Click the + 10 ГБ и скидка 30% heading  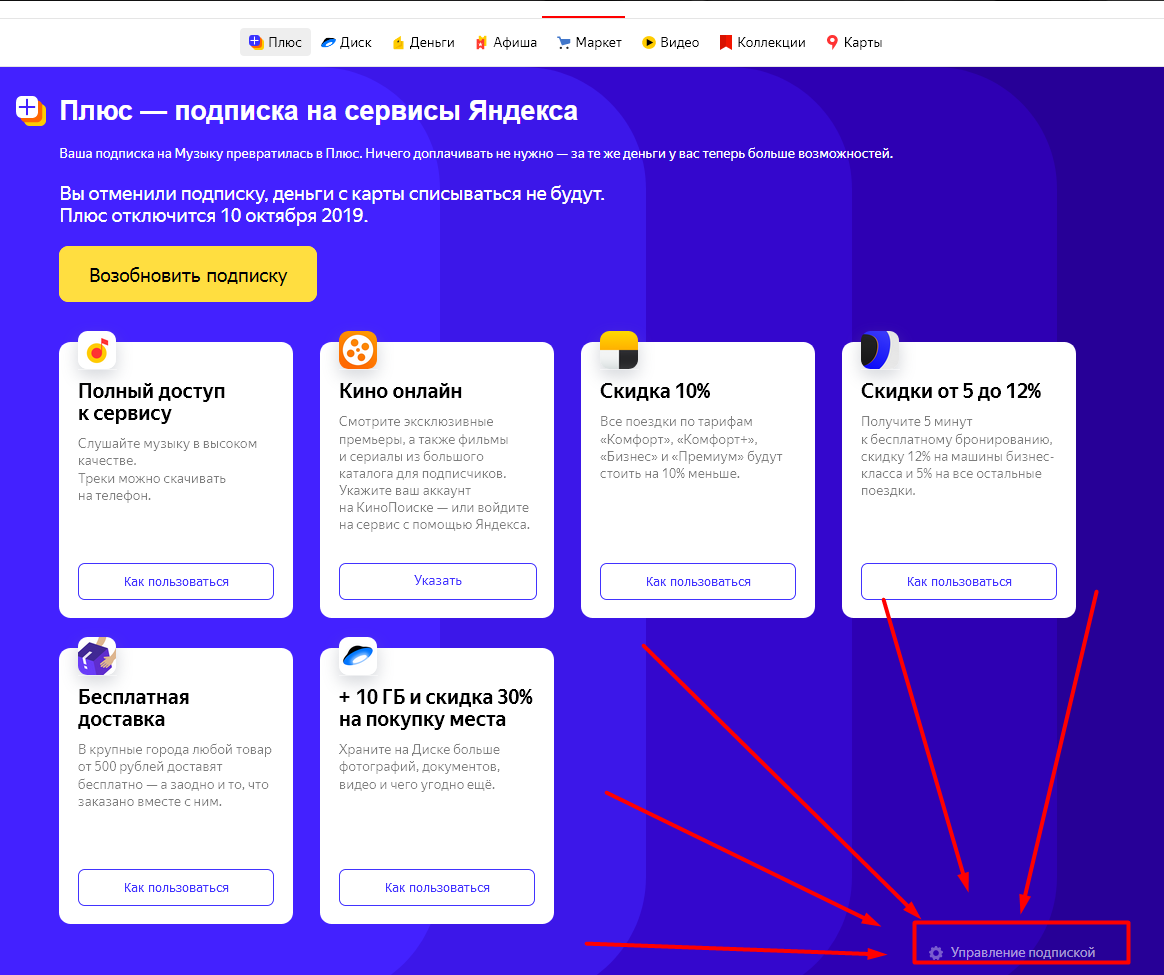point(436,708)
